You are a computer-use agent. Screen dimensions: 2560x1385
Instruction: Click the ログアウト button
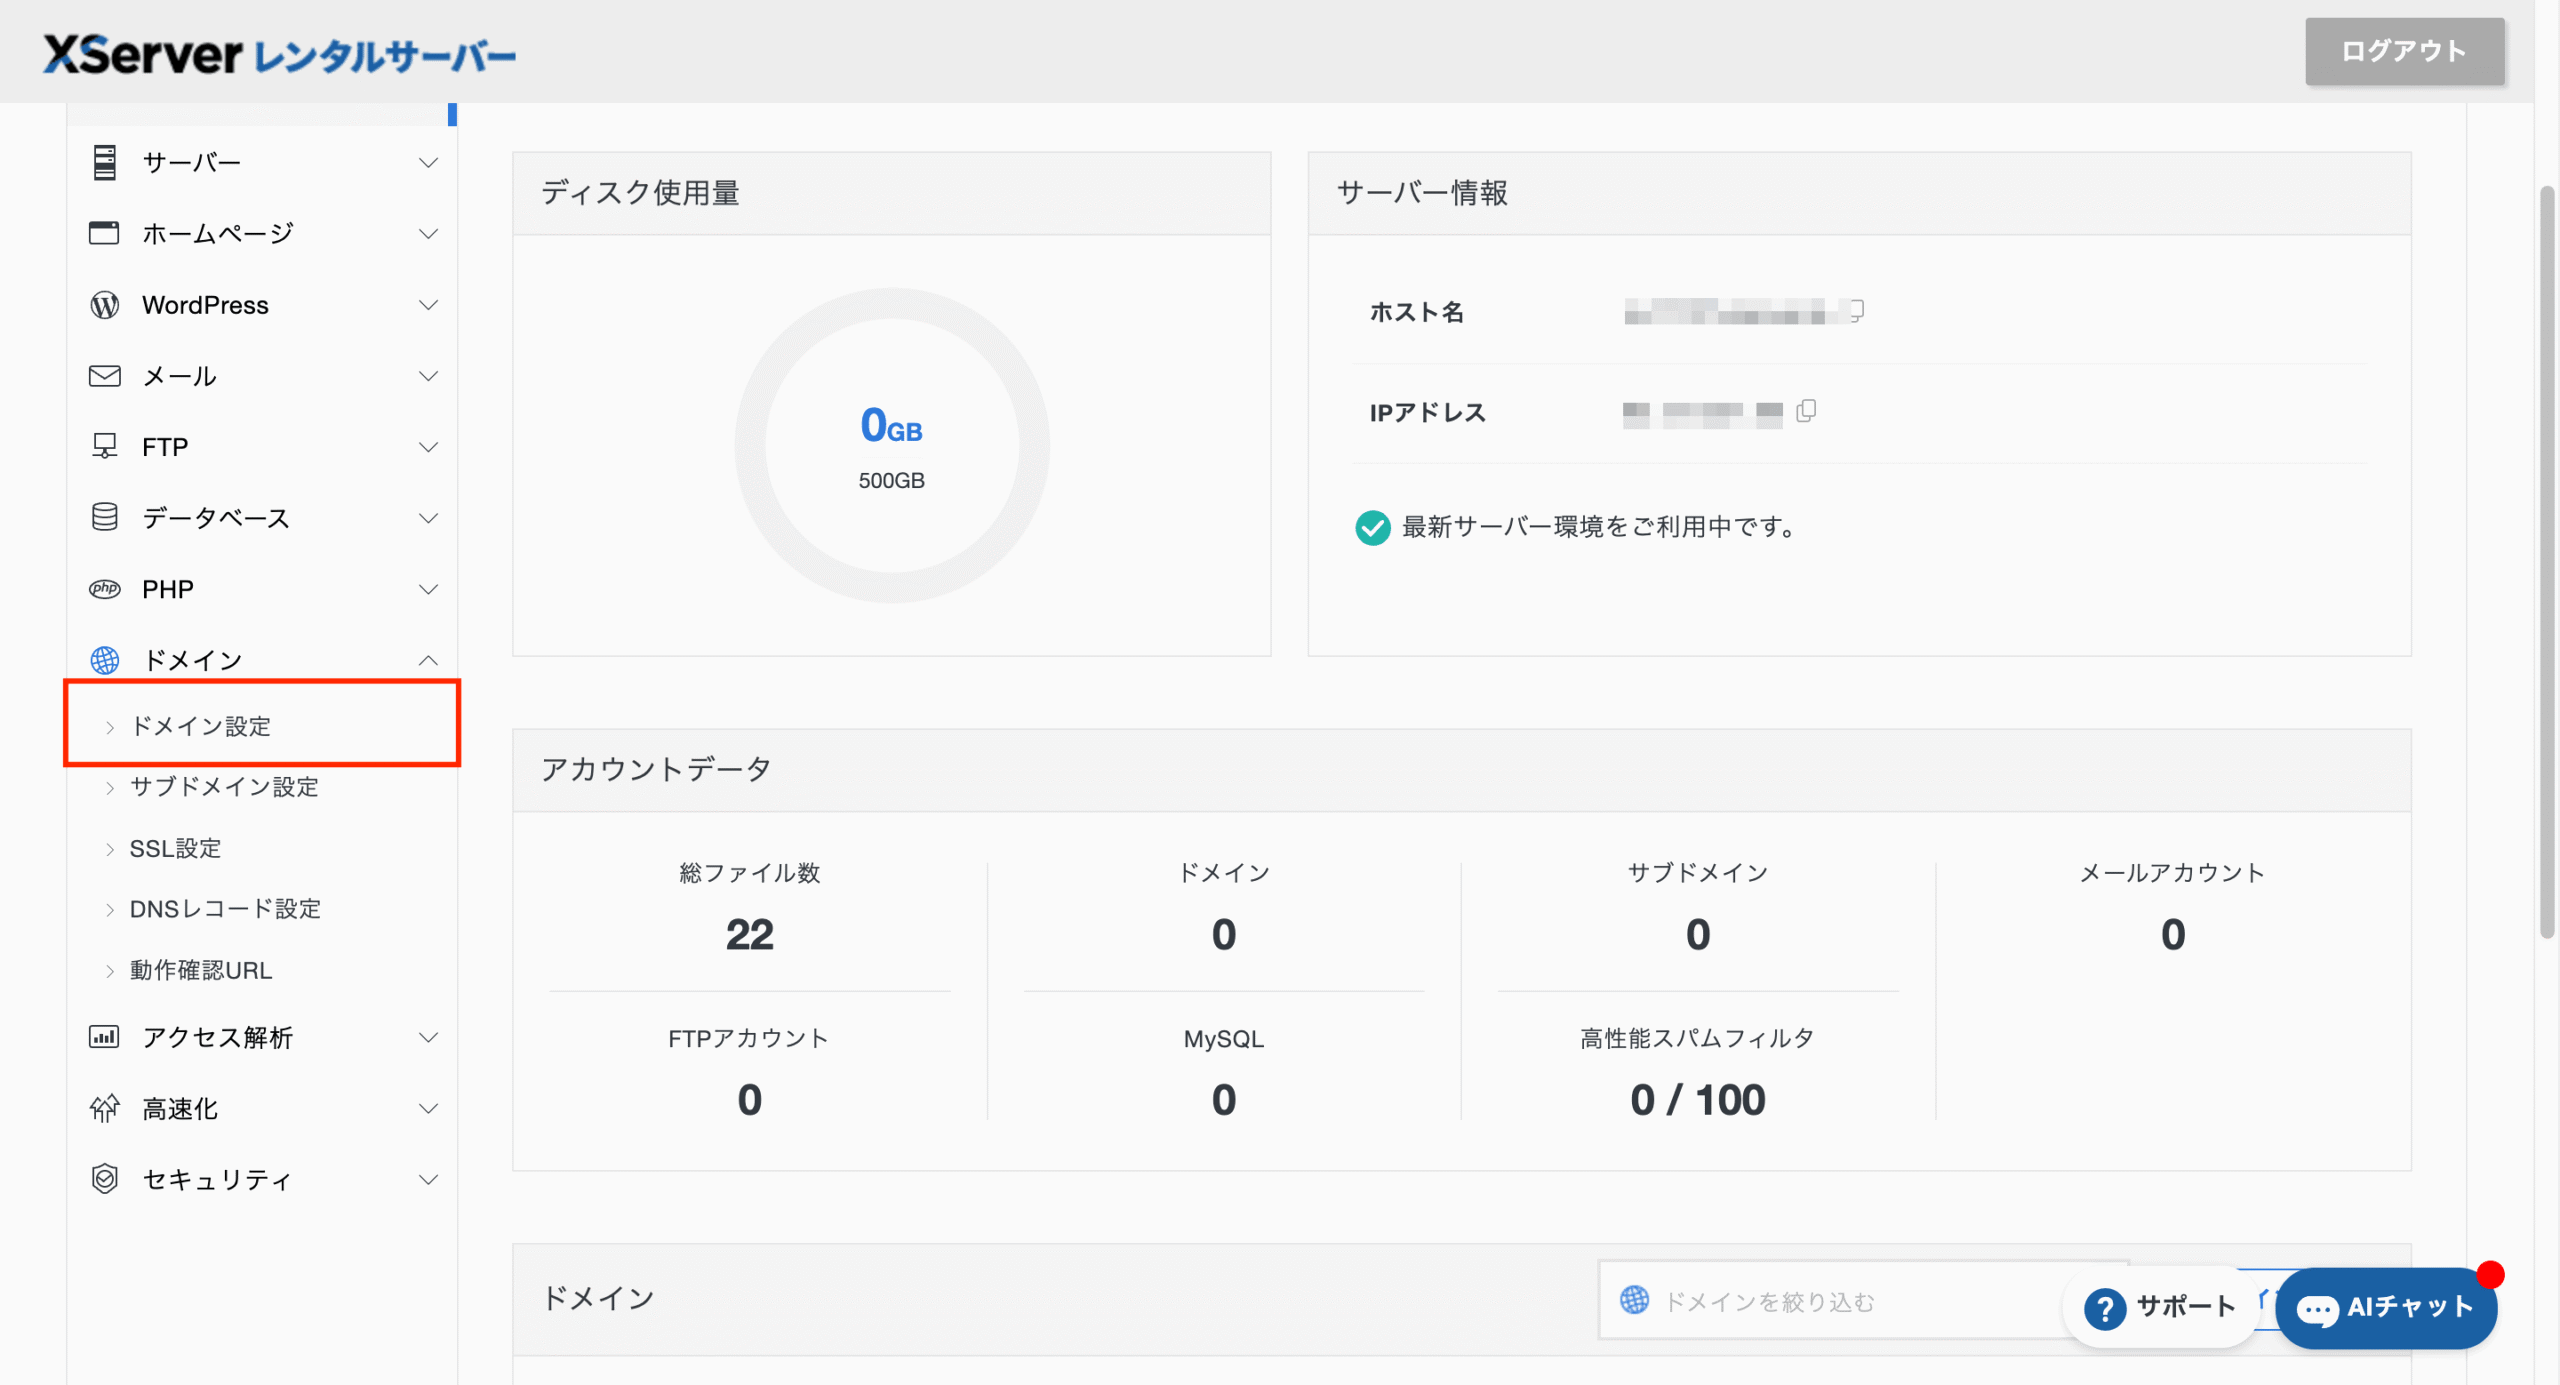coord(2404,51)
